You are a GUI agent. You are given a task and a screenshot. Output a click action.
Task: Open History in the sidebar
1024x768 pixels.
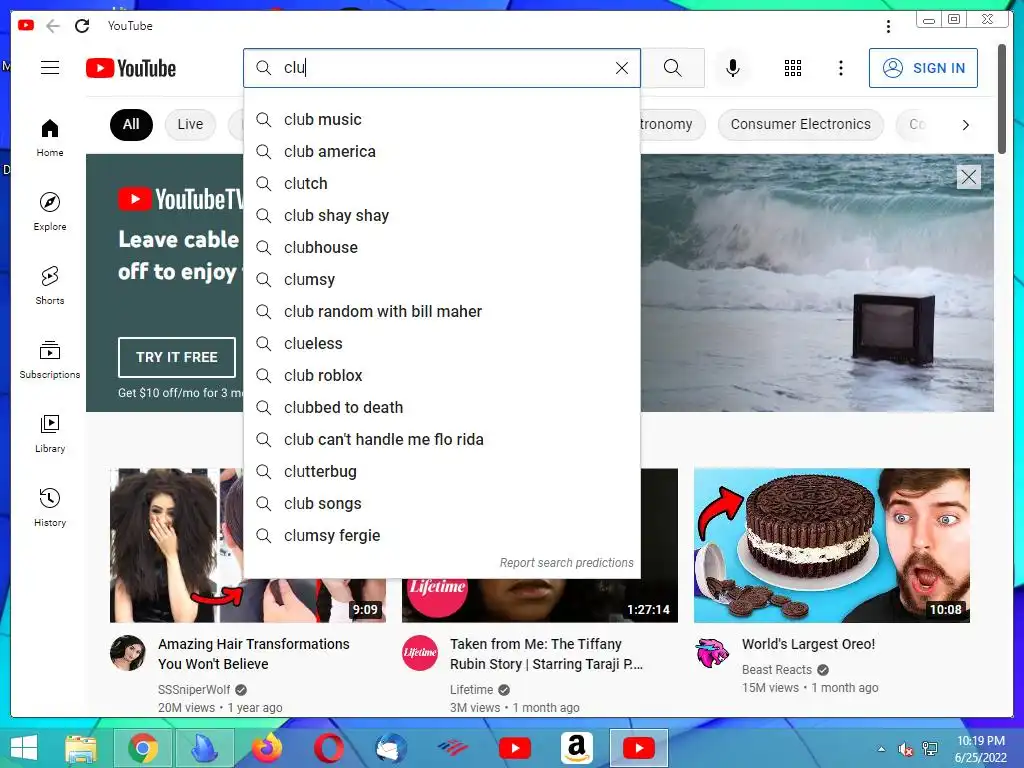click(x=50, y=507)
